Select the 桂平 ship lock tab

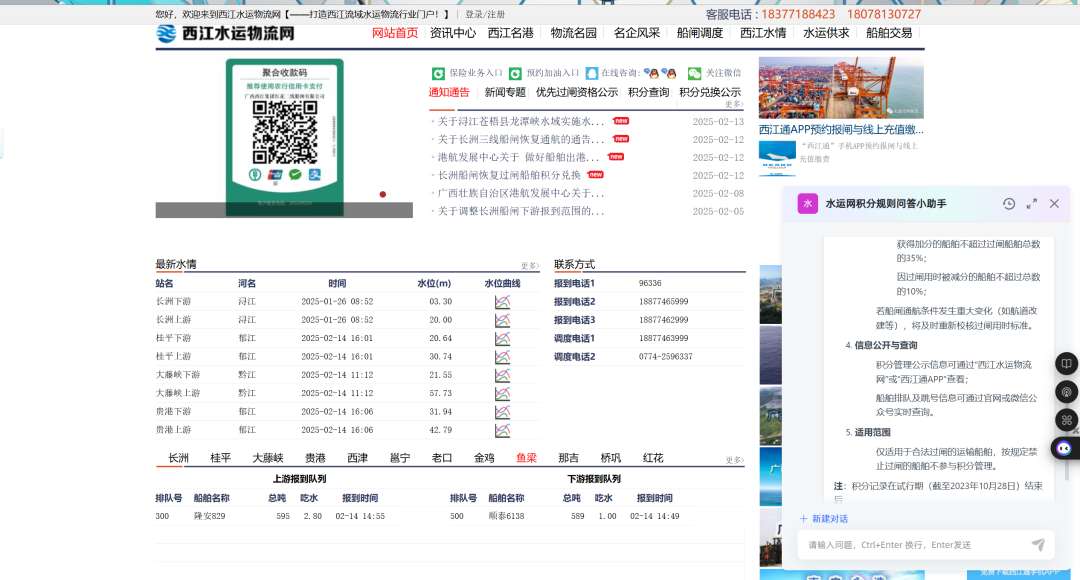coord(220,458)
